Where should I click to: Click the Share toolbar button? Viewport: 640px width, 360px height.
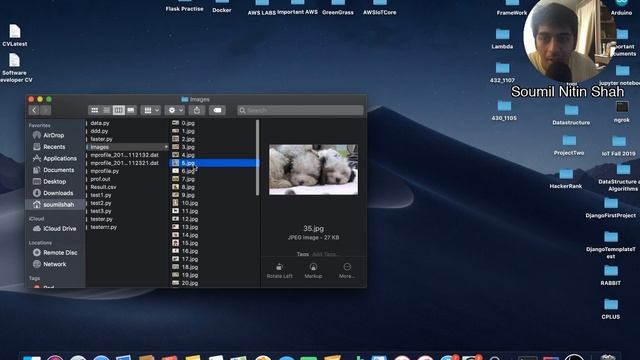[197, 110]
